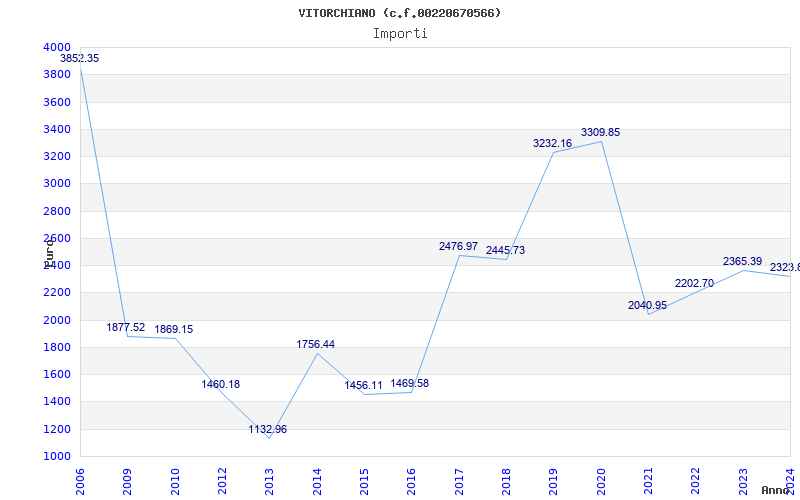Select data label 1877.52
The image size is (800, 500).
126,328
